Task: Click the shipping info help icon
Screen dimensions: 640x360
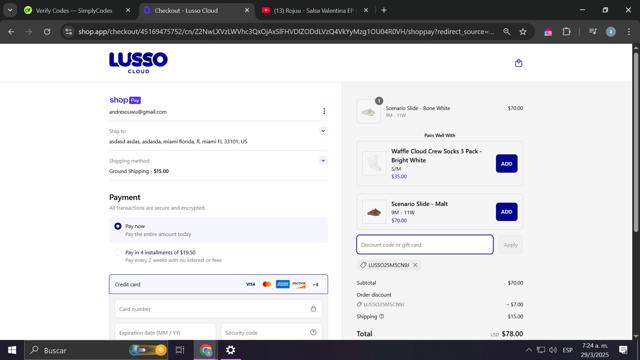Action: [x=382, y=316]
